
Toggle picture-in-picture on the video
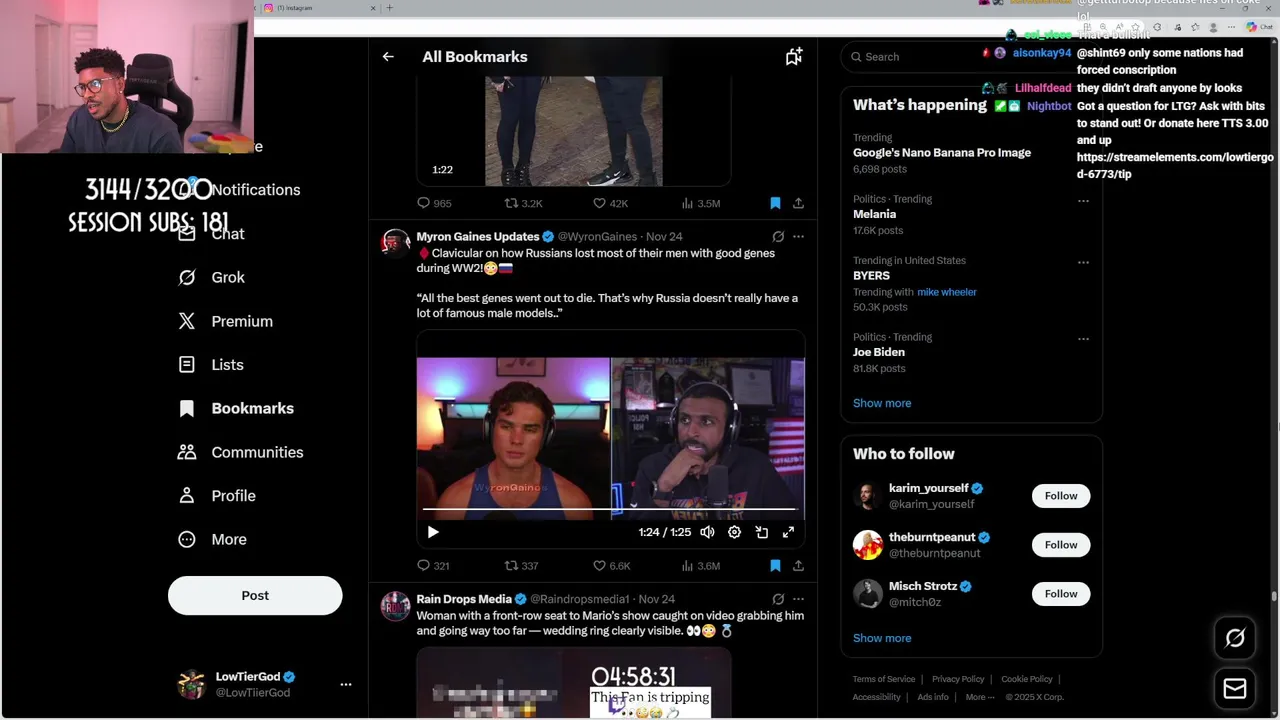pos(761,532)
